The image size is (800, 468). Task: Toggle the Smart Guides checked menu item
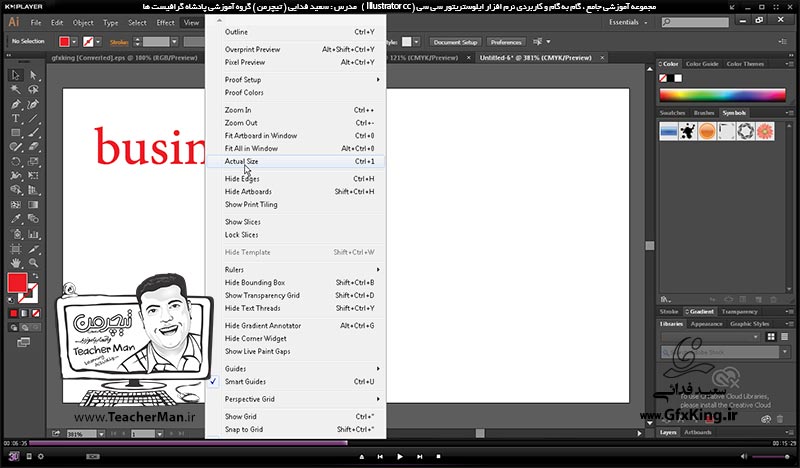(x=295, y=382)
